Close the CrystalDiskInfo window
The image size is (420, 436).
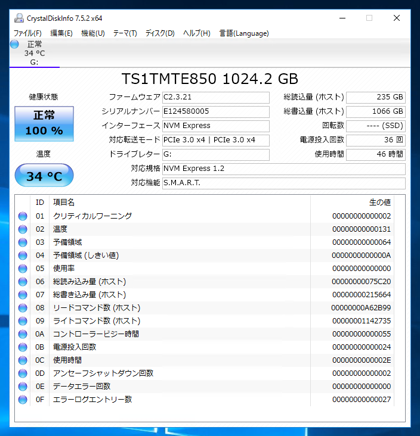(x=397, y=18)
